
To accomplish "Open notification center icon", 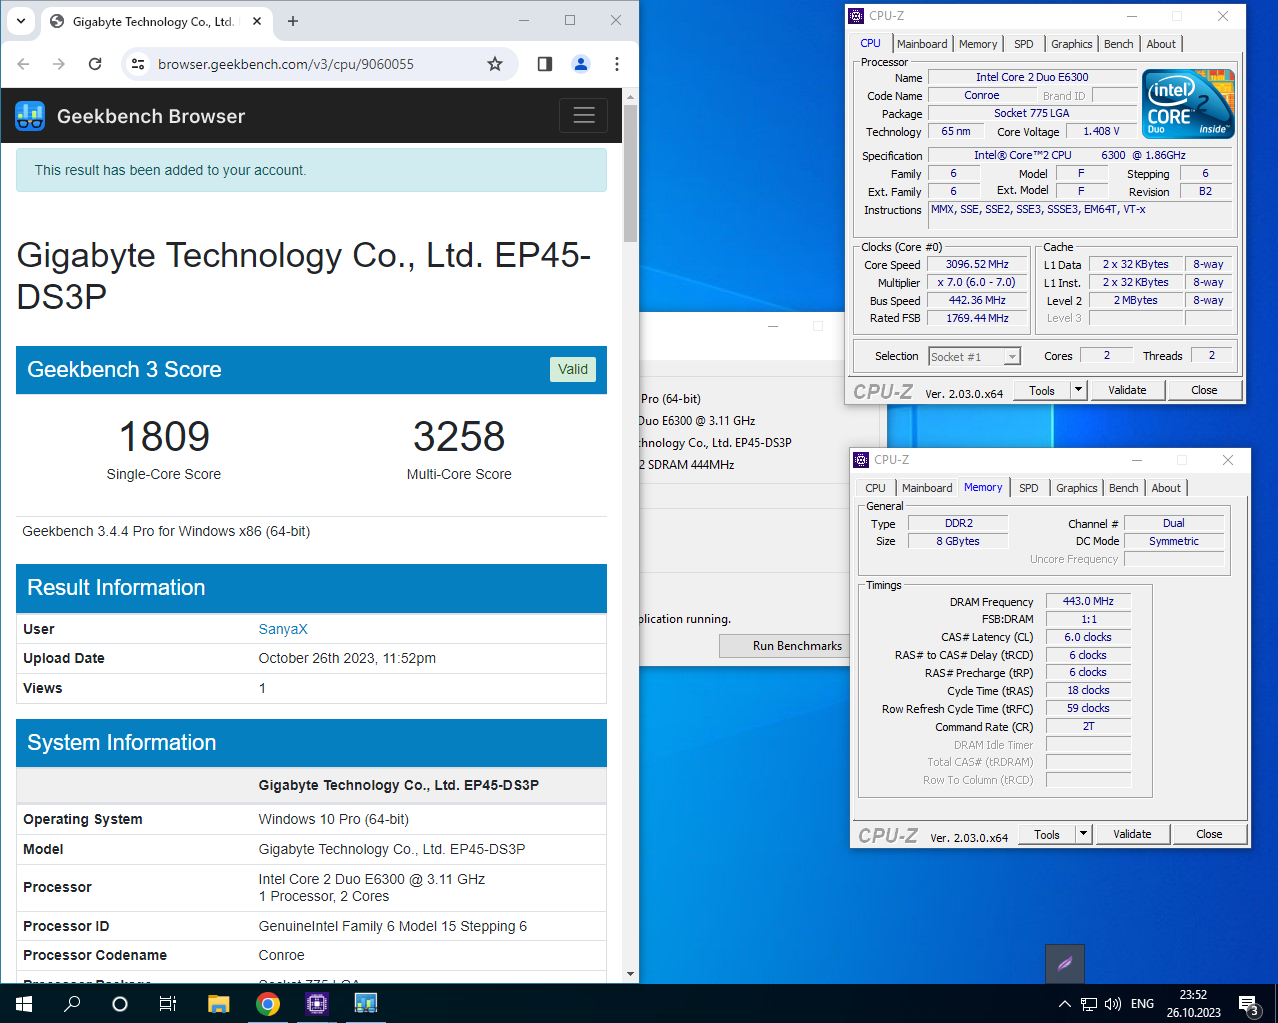I will point(1249,1004).
